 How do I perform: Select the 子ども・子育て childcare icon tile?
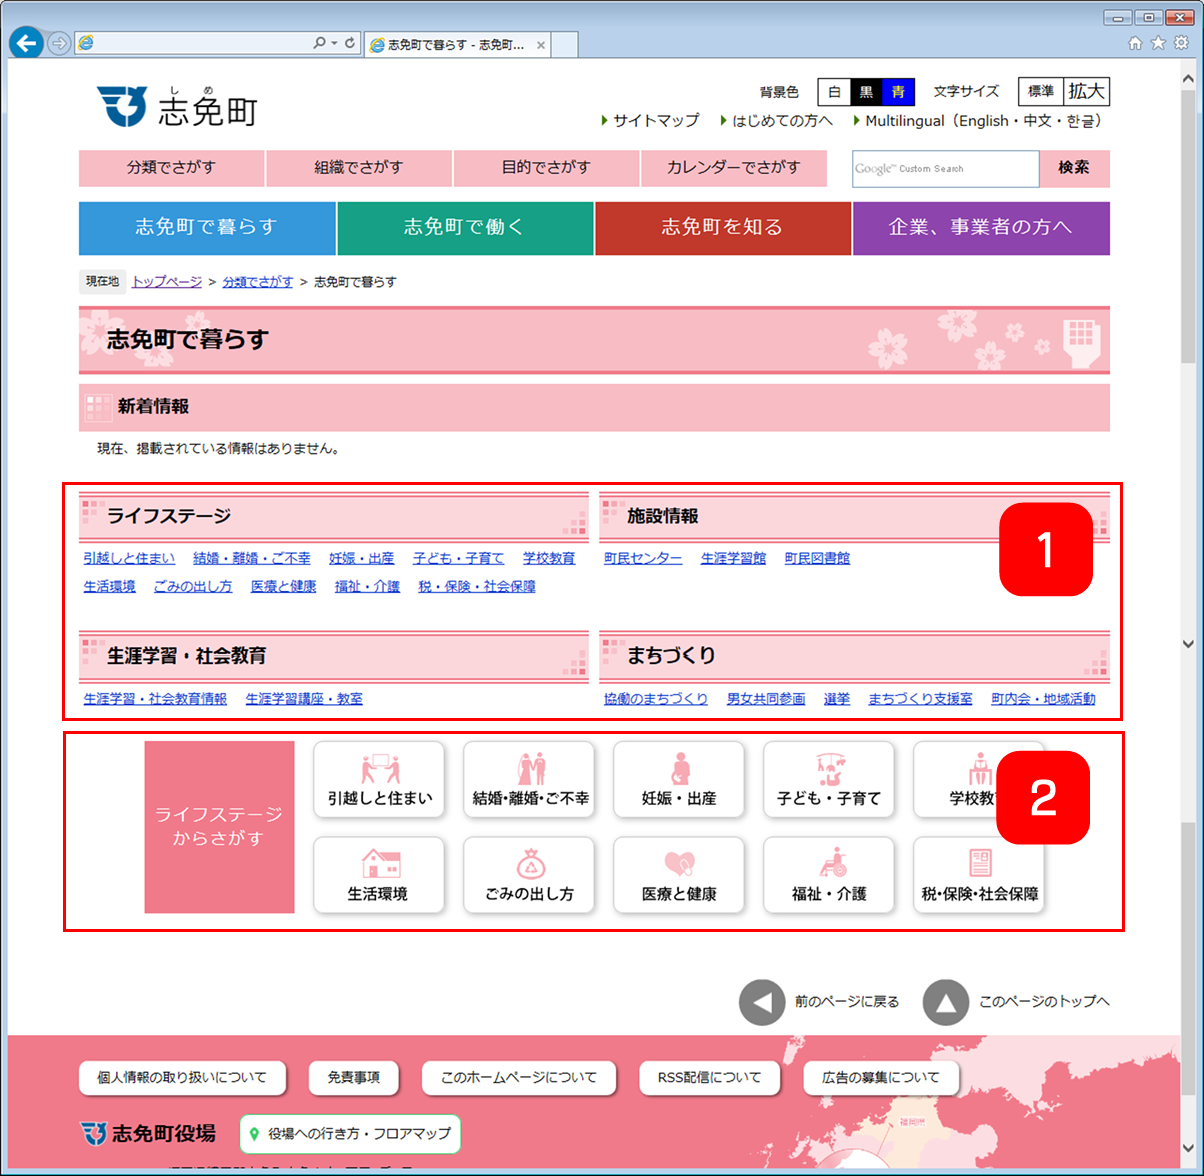(829, 780)
